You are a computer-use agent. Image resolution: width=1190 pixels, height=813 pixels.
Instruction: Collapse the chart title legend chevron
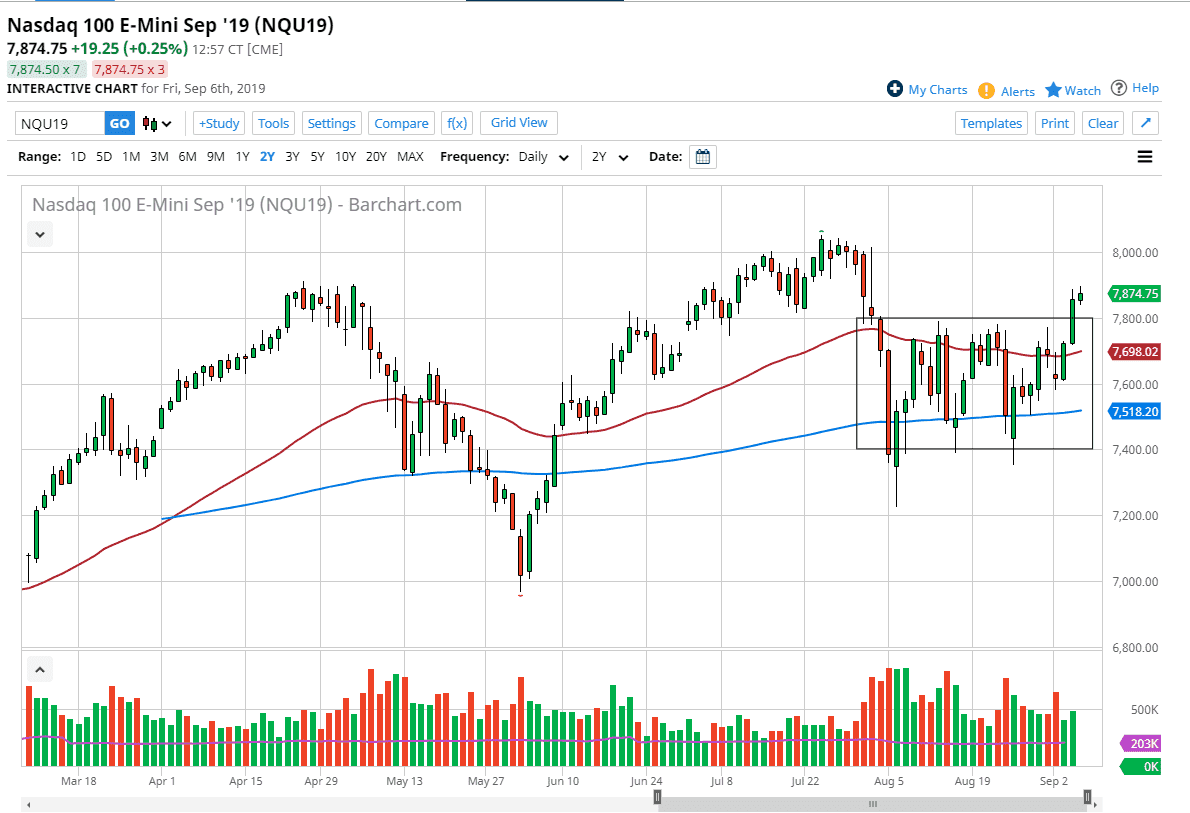pyautogui.click(x=39, y=234)
